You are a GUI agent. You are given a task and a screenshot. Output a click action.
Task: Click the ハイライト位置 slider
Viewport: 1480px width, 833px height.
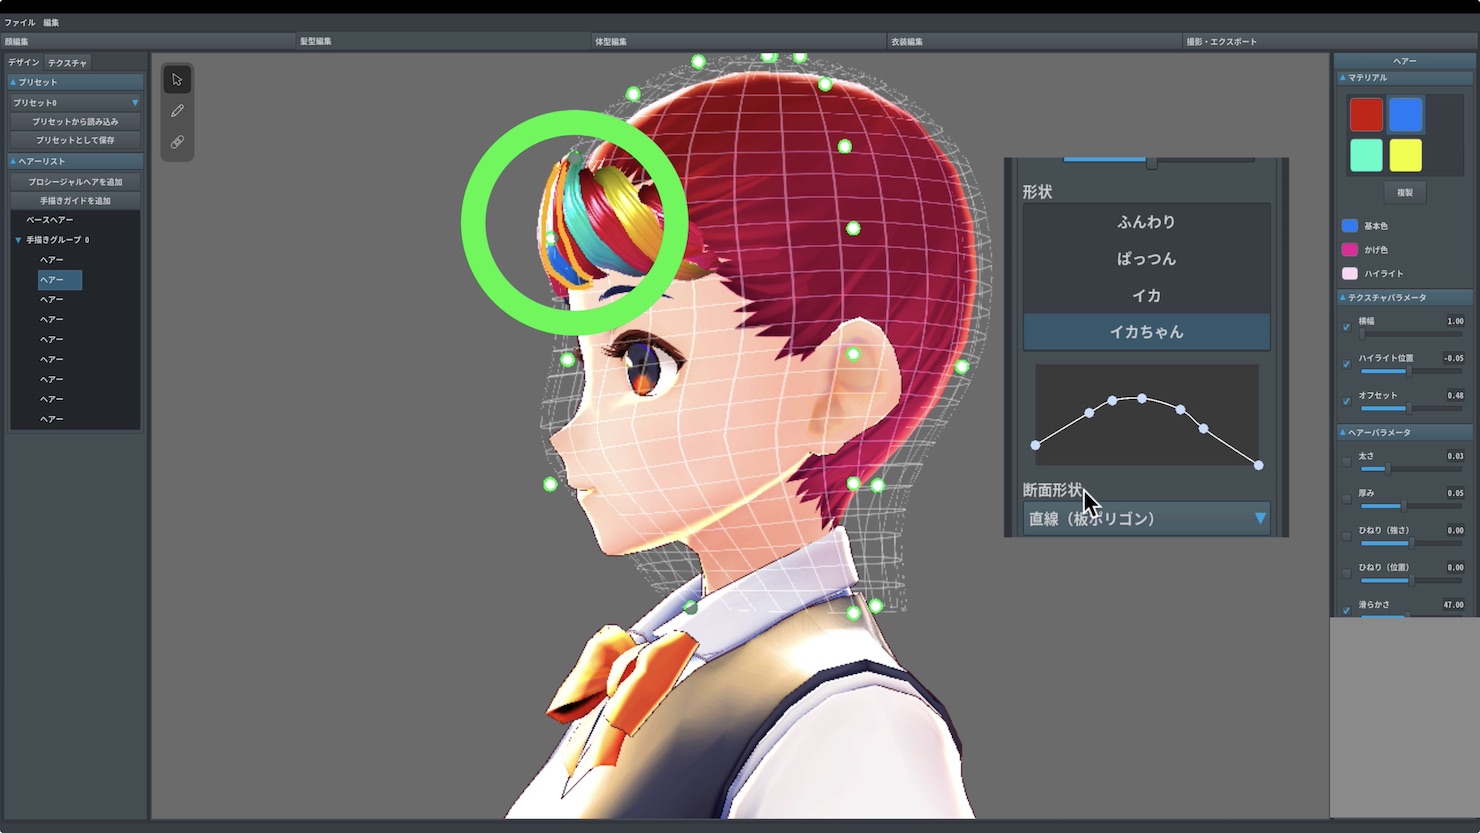(x=1411, y=371)
